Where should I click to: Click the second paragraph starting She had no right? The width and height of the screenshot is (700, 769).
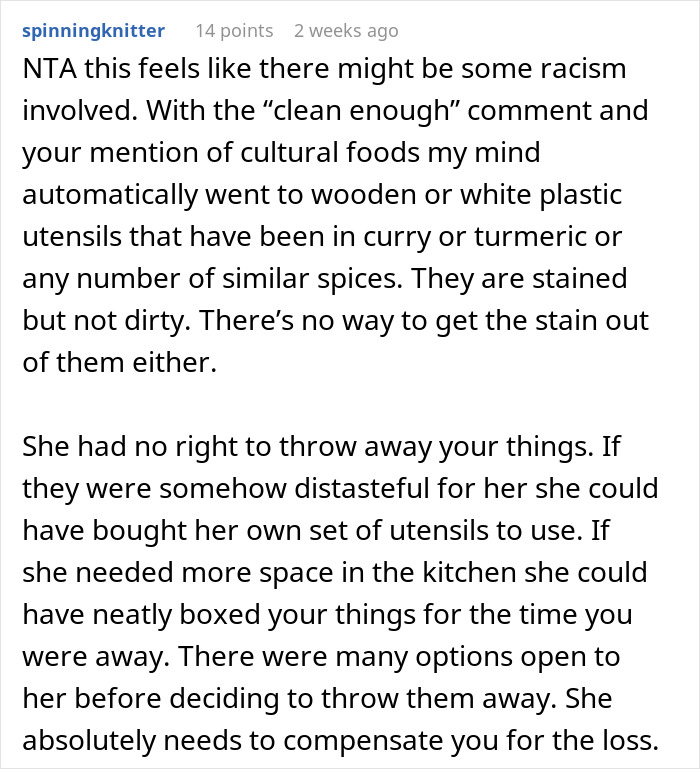pyautogui.click(x=340, y=593)
